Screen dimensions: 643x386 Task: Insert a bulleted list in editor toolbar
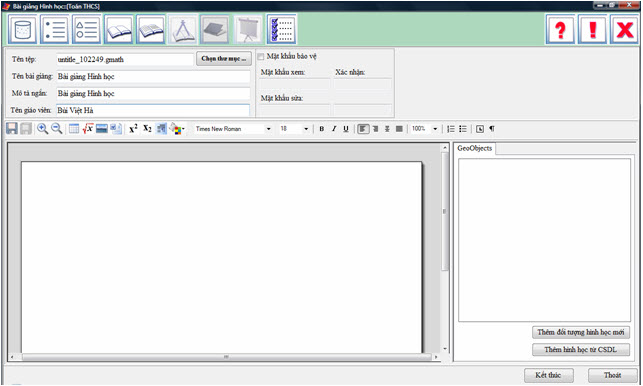[463, 129]
